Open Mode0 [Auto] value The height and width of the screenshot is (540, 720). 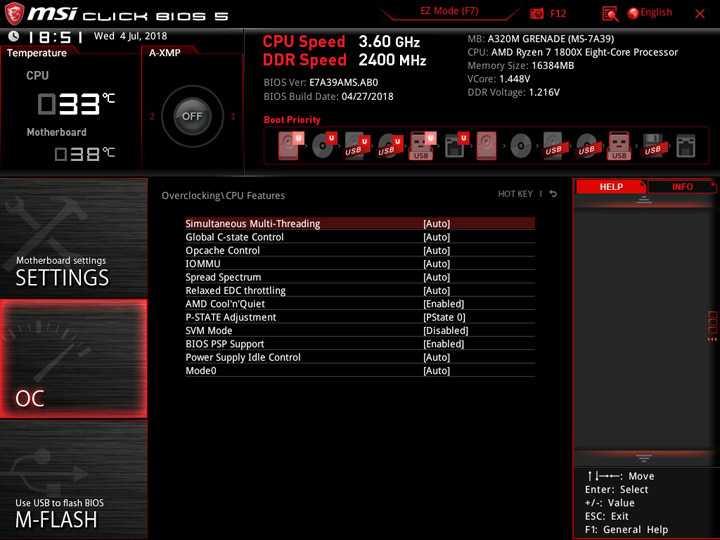(x=437, y=370)
